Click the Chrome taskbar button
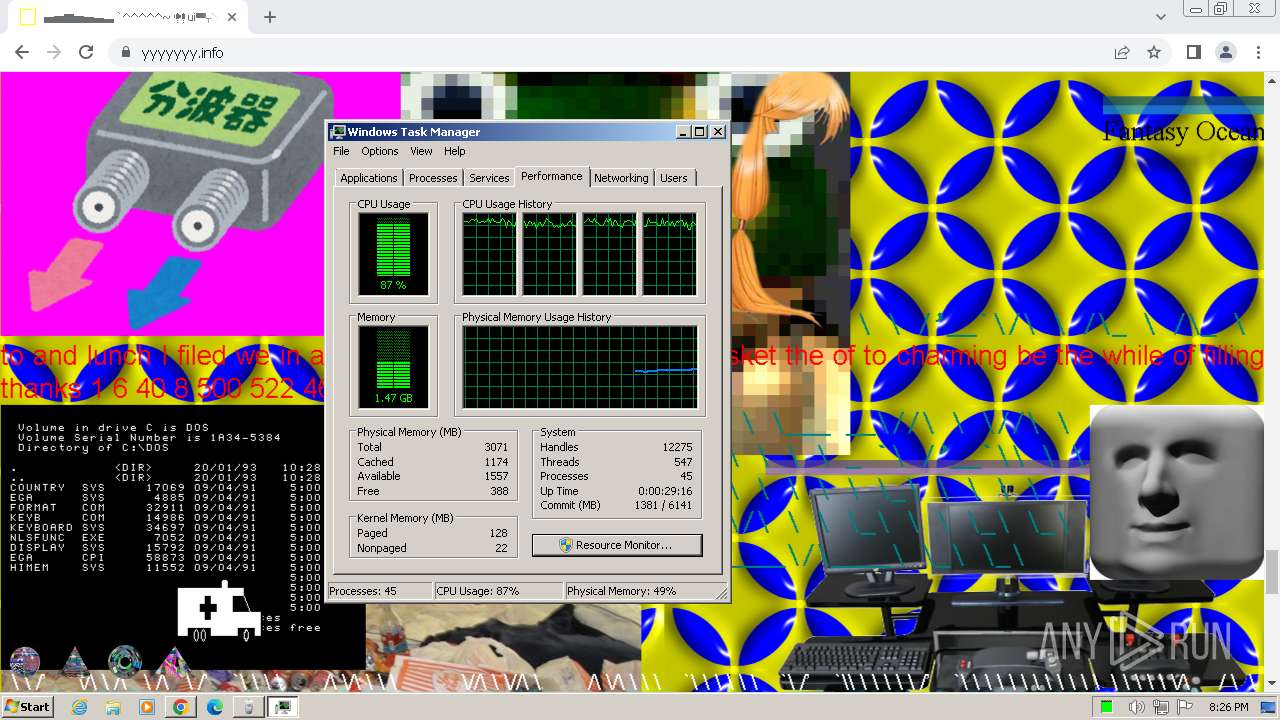The height and width of the screenshot is (720, 1280). coord(180,707)
